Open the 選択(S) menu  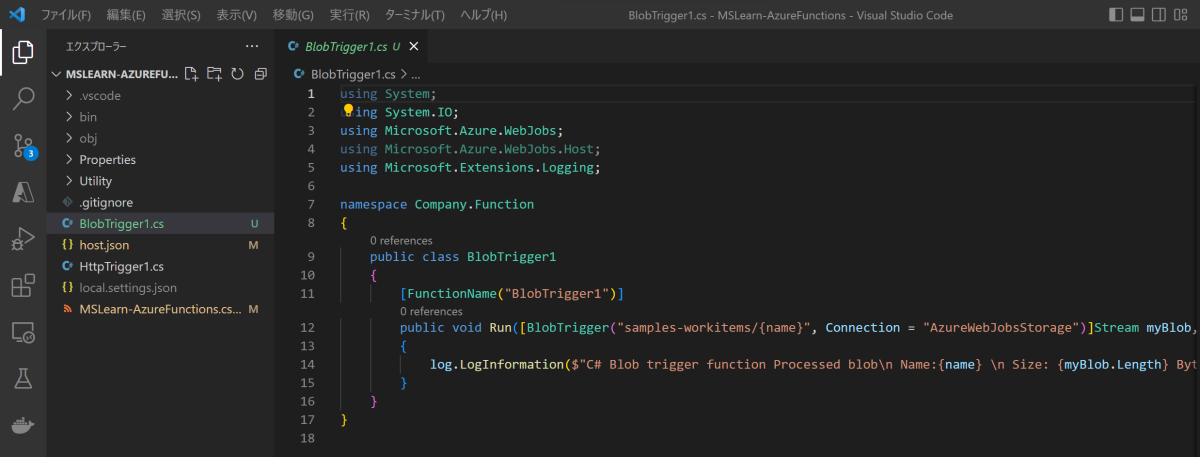coord(181,15)
